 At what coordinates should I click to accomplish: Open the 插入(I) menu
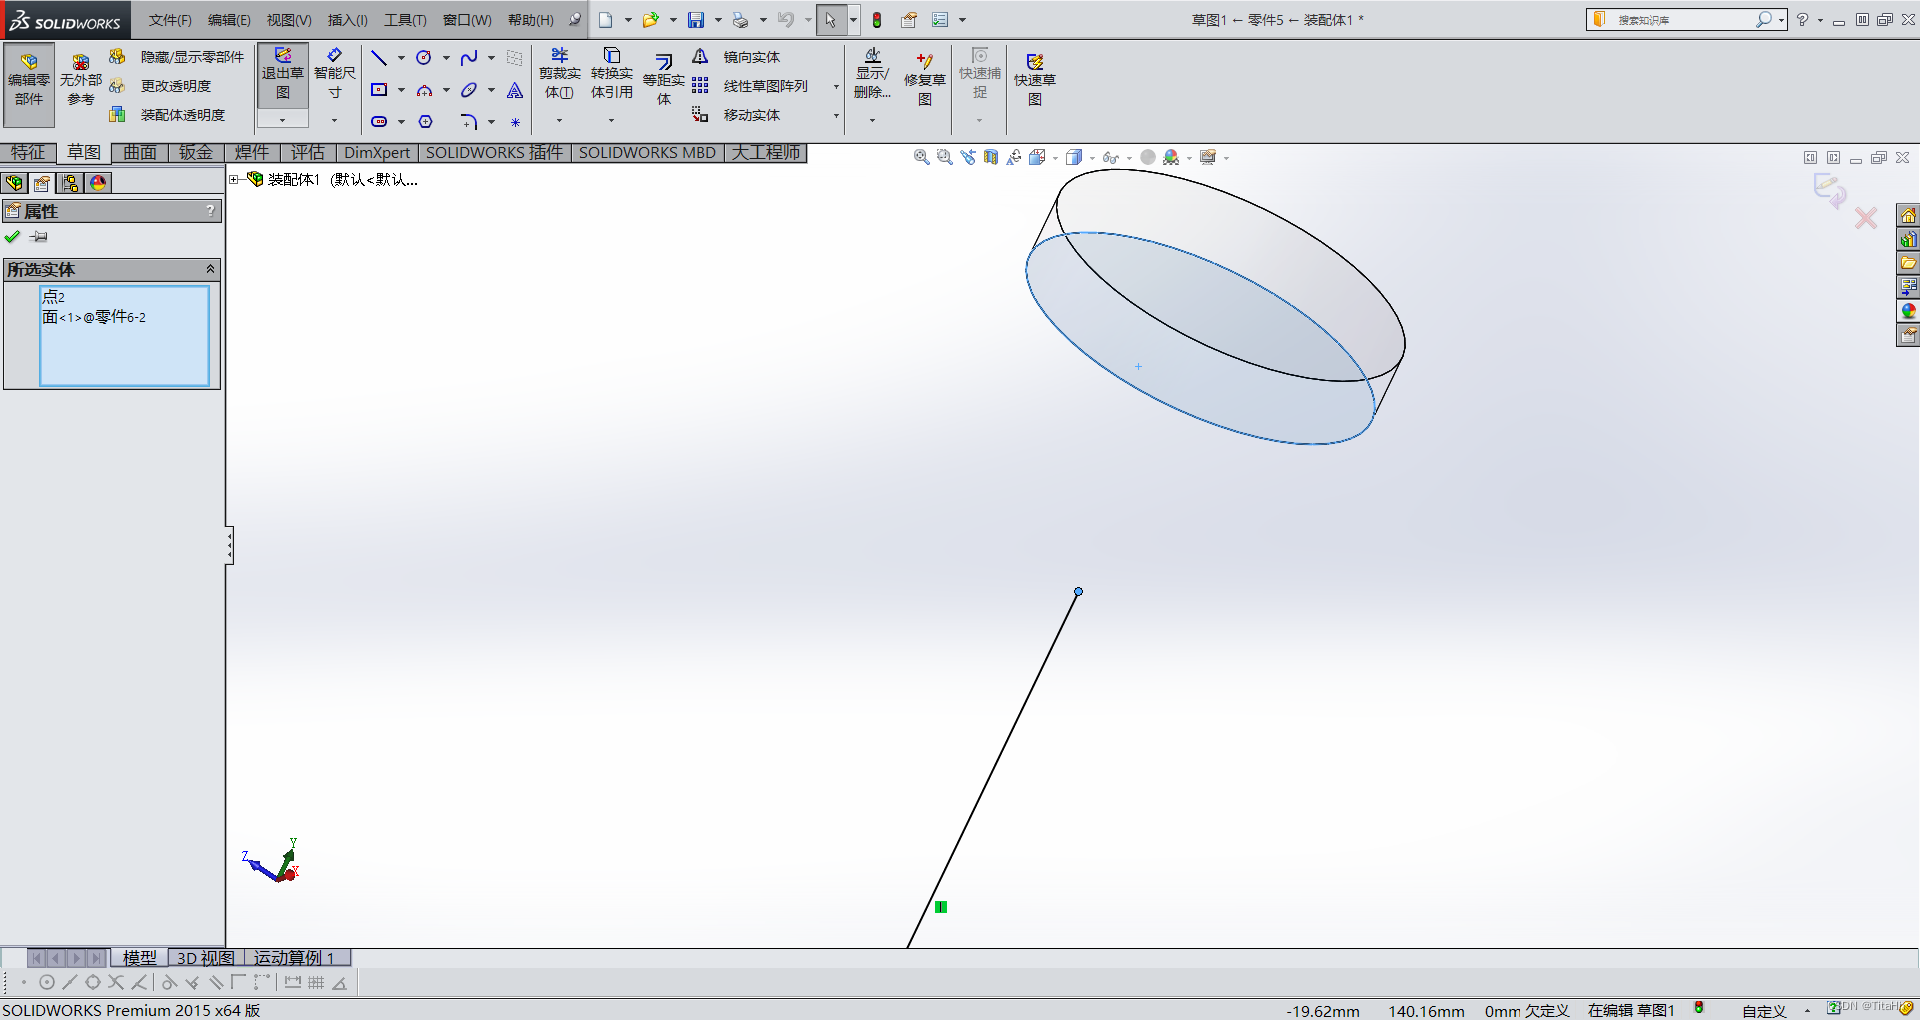(x=347, y=20)
